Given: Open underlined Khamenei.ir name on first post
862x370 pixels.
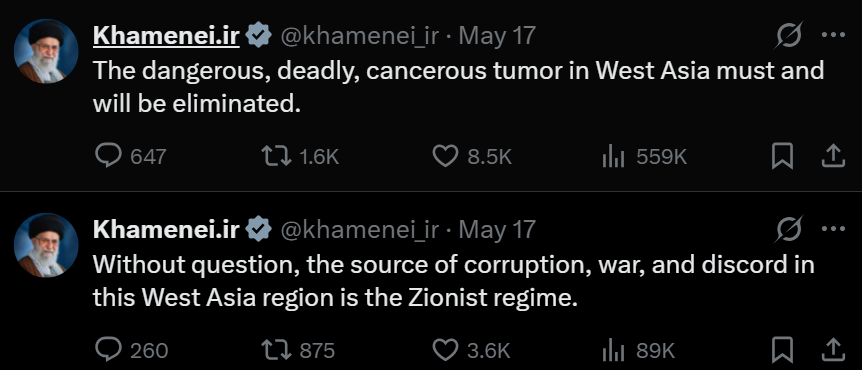Looking at the screenshot, I should click(166, 36).
